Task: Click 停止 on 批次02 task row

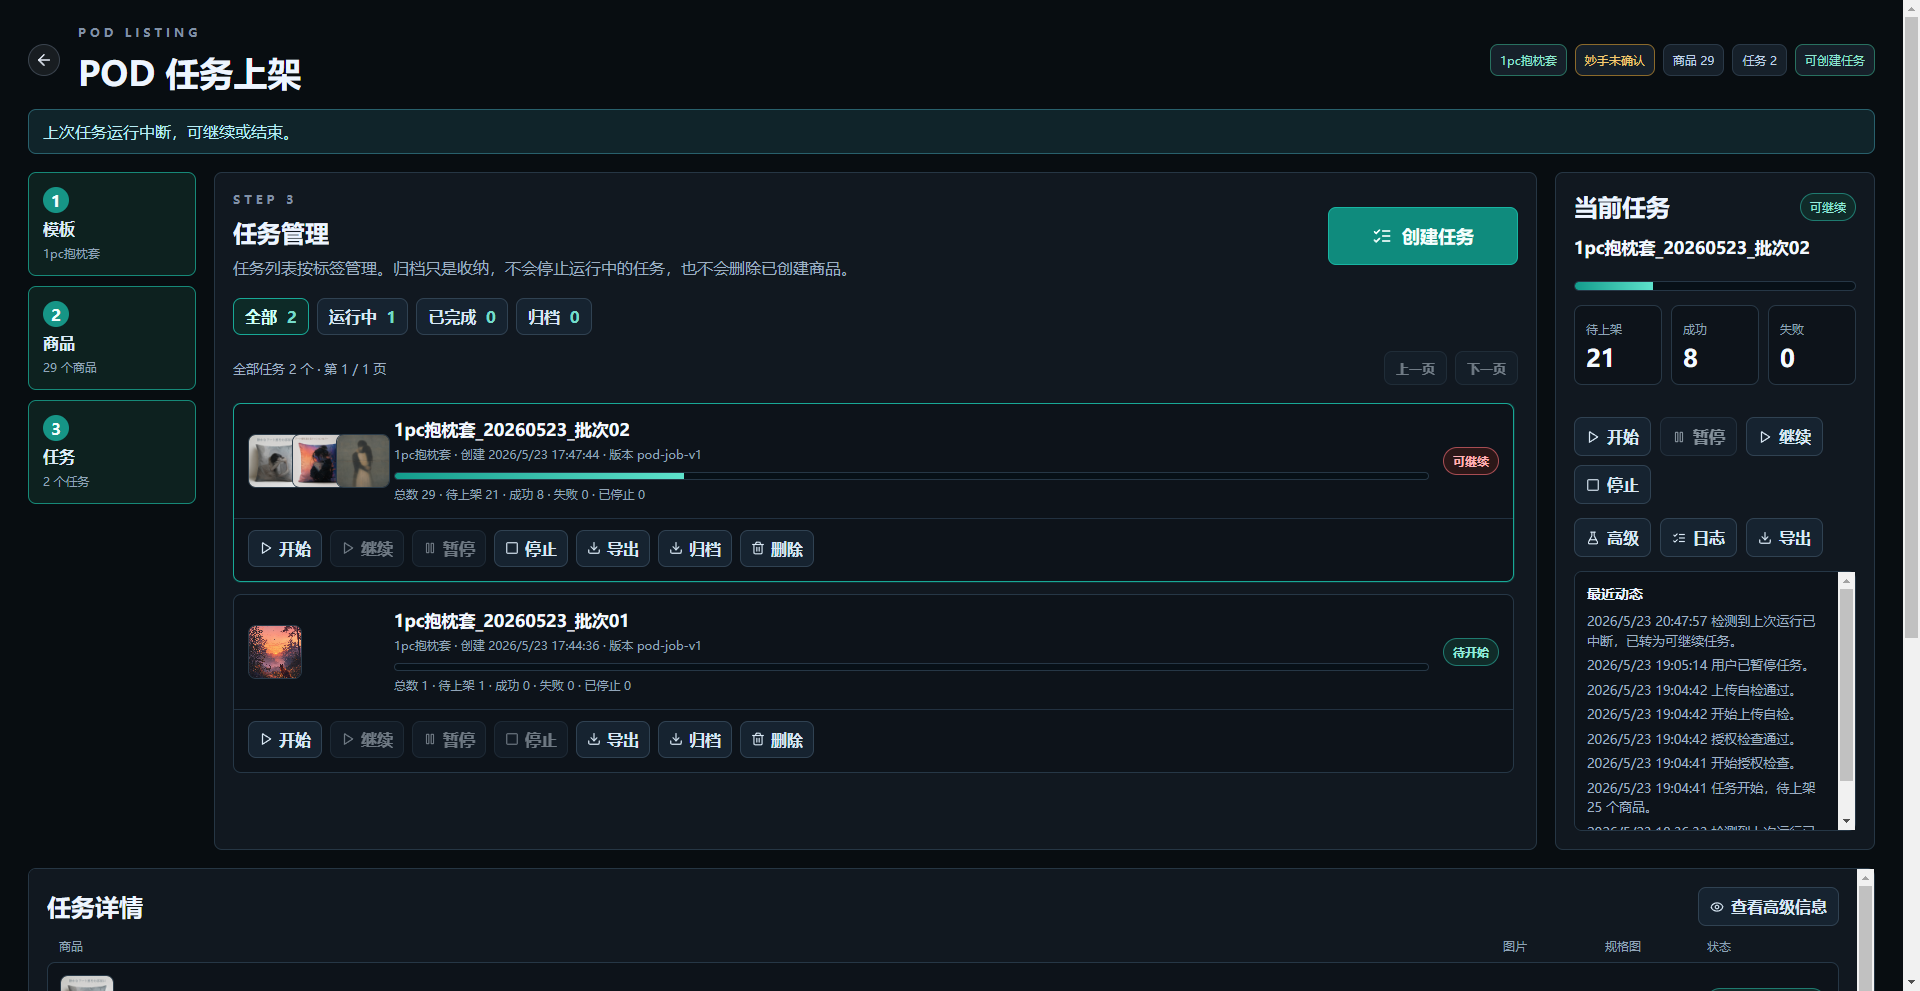Action: pyautogui.click(x=531, y=549)
